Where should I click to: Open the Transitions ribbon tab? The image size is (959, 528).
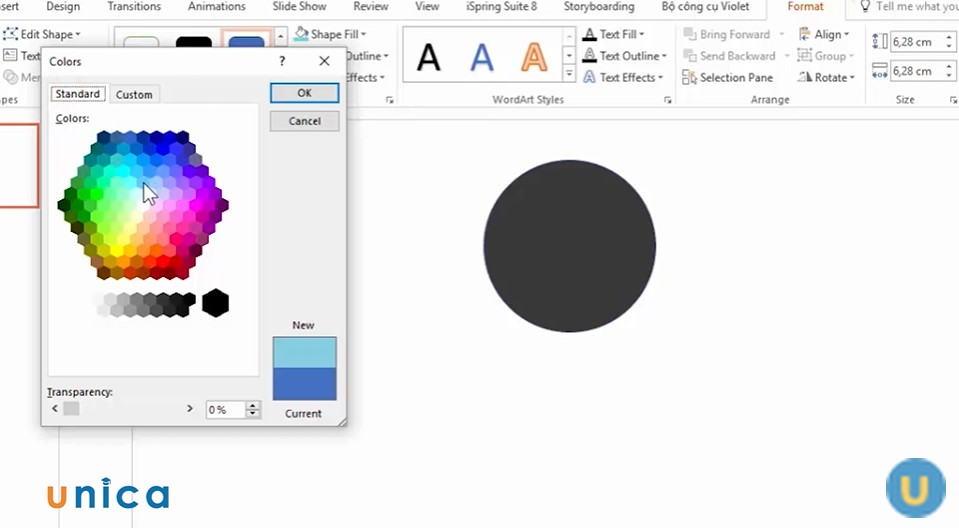pyautogui.click(x=134, y=7)
